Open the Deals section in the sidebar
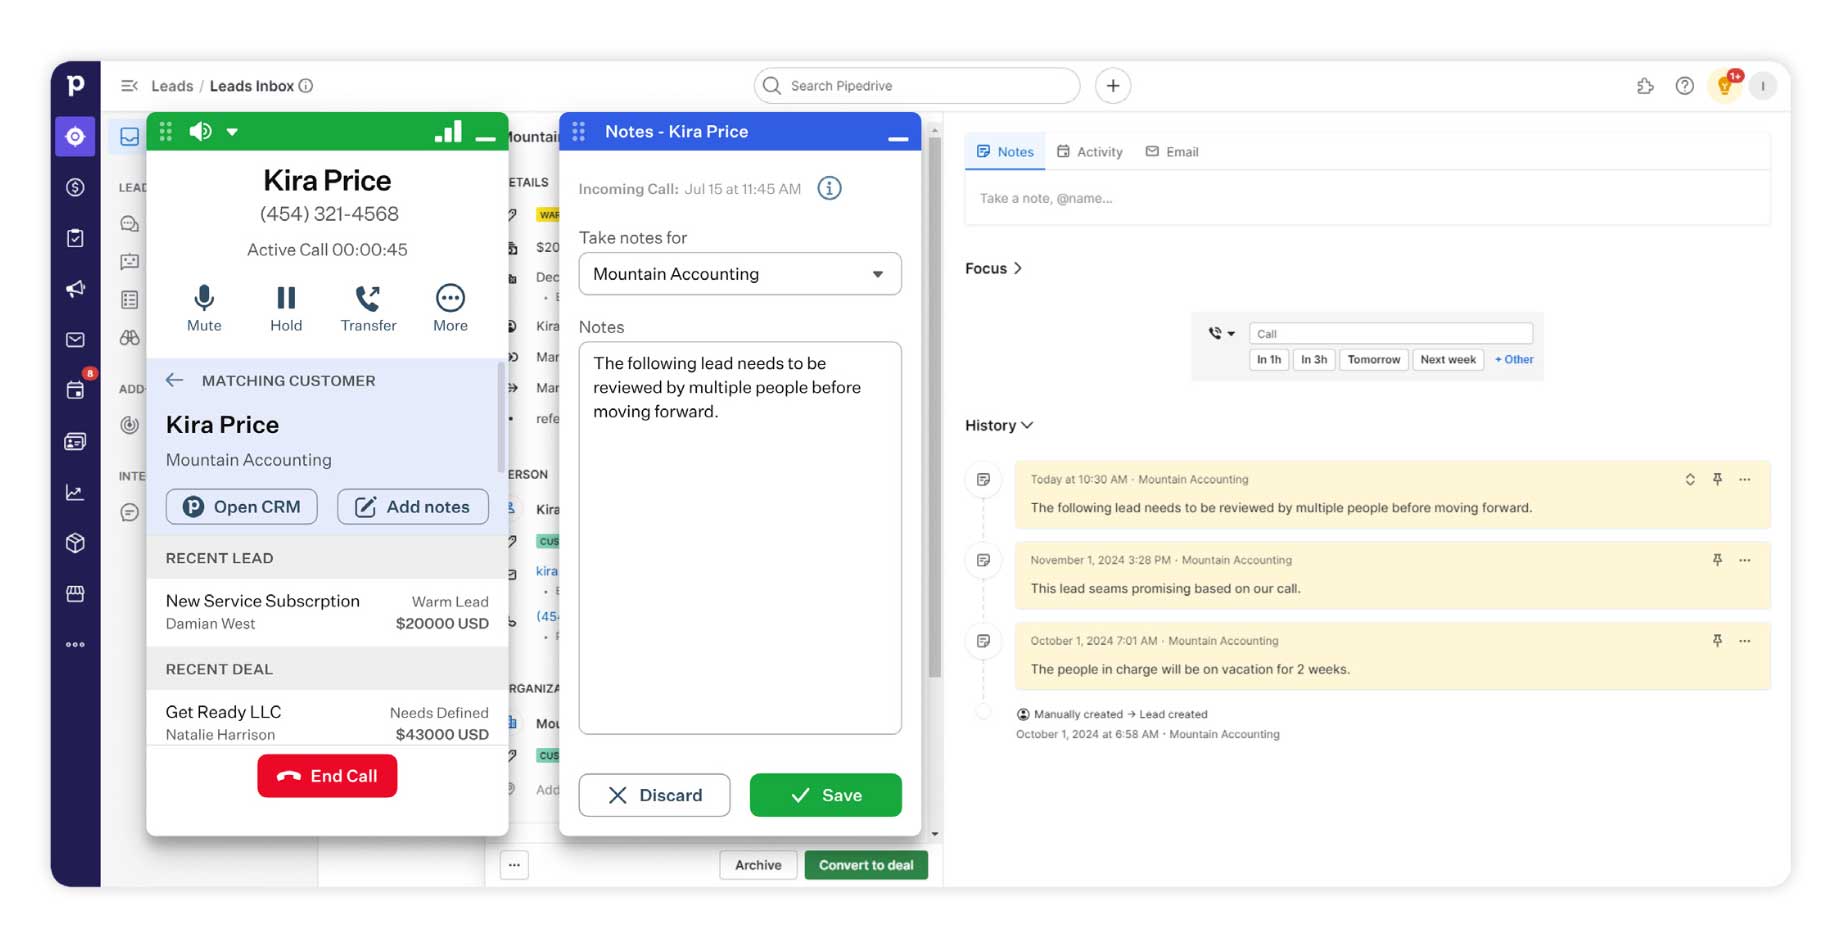 pyautogui.click(x=75, y=187)
